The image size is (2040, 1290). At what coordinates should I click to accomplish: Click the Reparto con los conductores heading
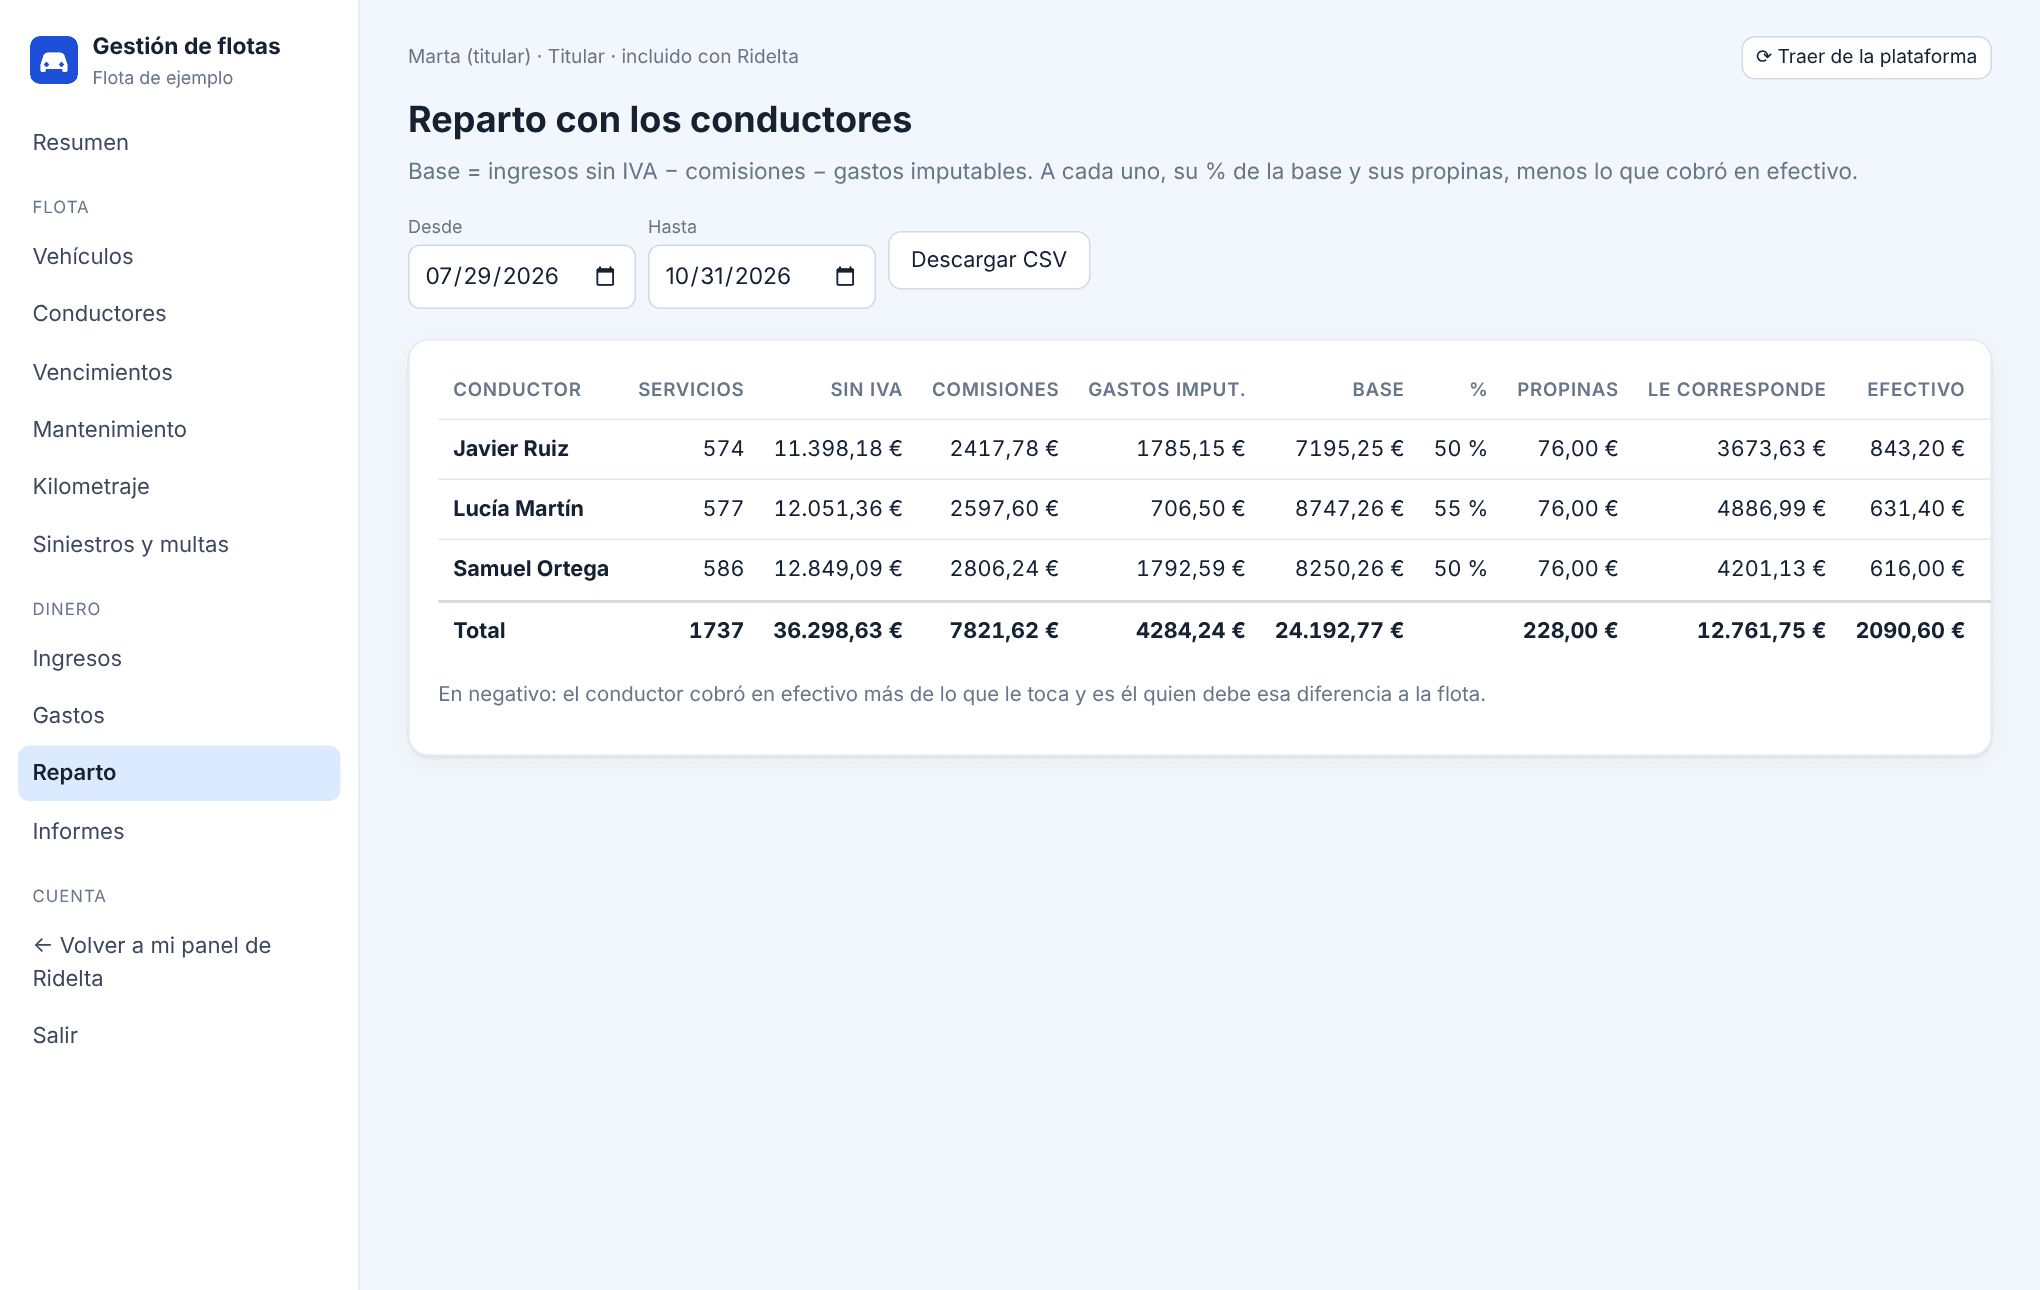click(x=660, y=120)
